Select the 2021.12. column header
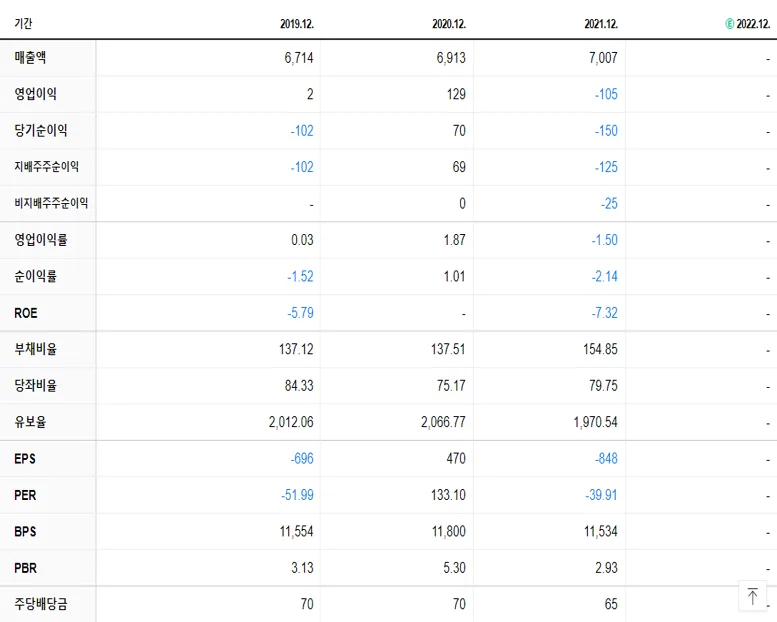The height and width of the screenshot is (622, 777). click(601, 24)
